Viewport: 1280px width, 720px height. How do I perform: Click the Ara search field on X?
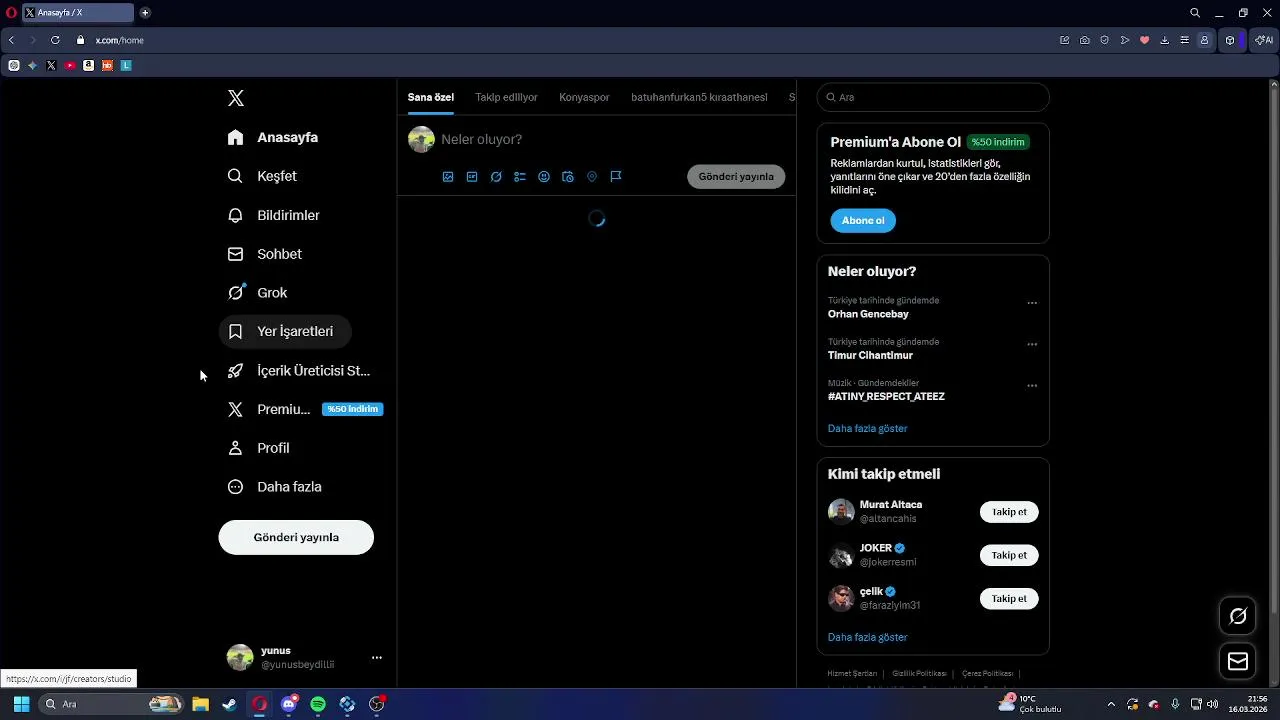click(933, 97)
